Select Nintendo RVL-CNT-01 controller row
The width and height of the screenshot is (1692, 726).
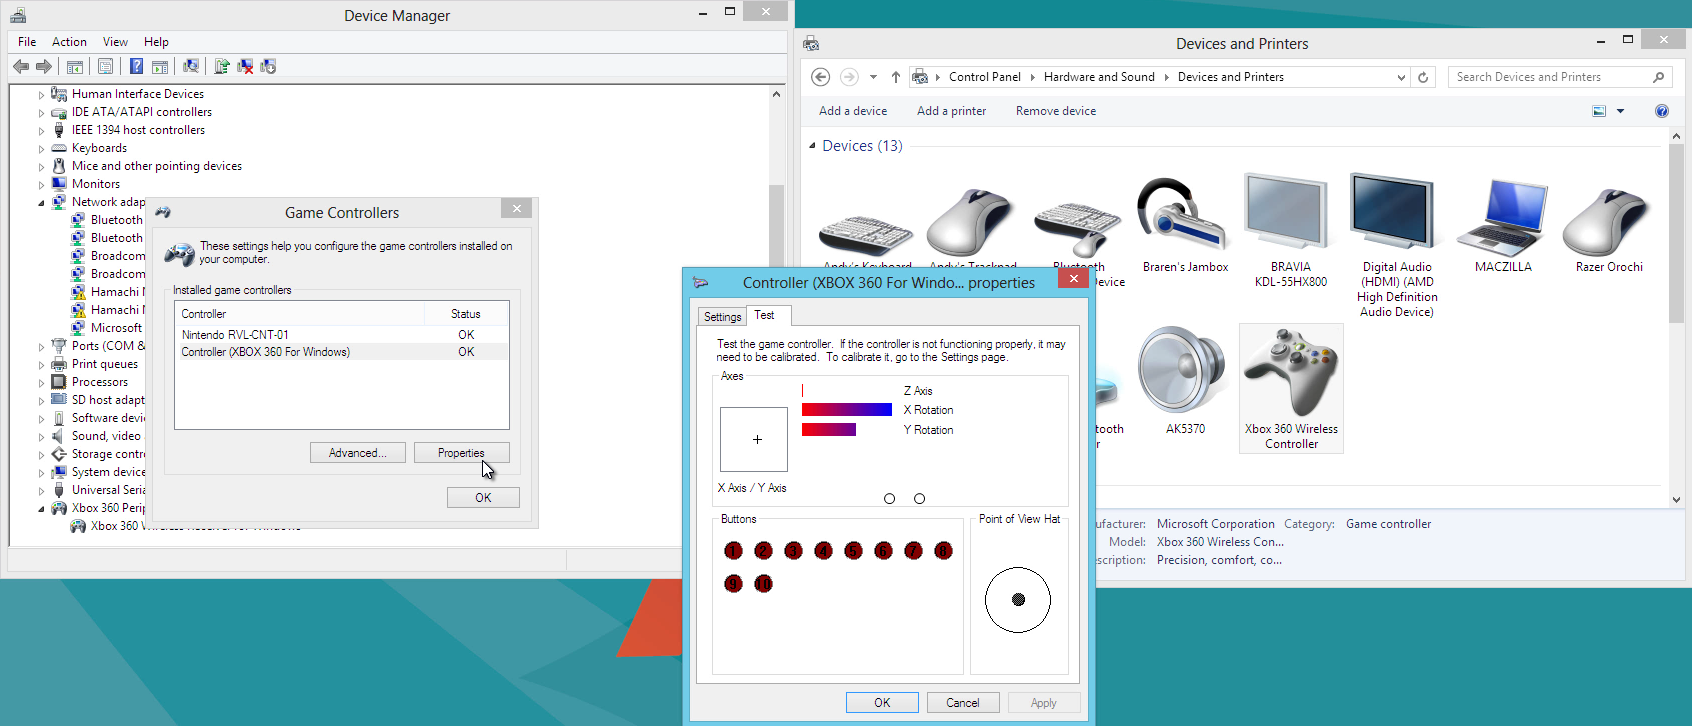coord(342,335)
